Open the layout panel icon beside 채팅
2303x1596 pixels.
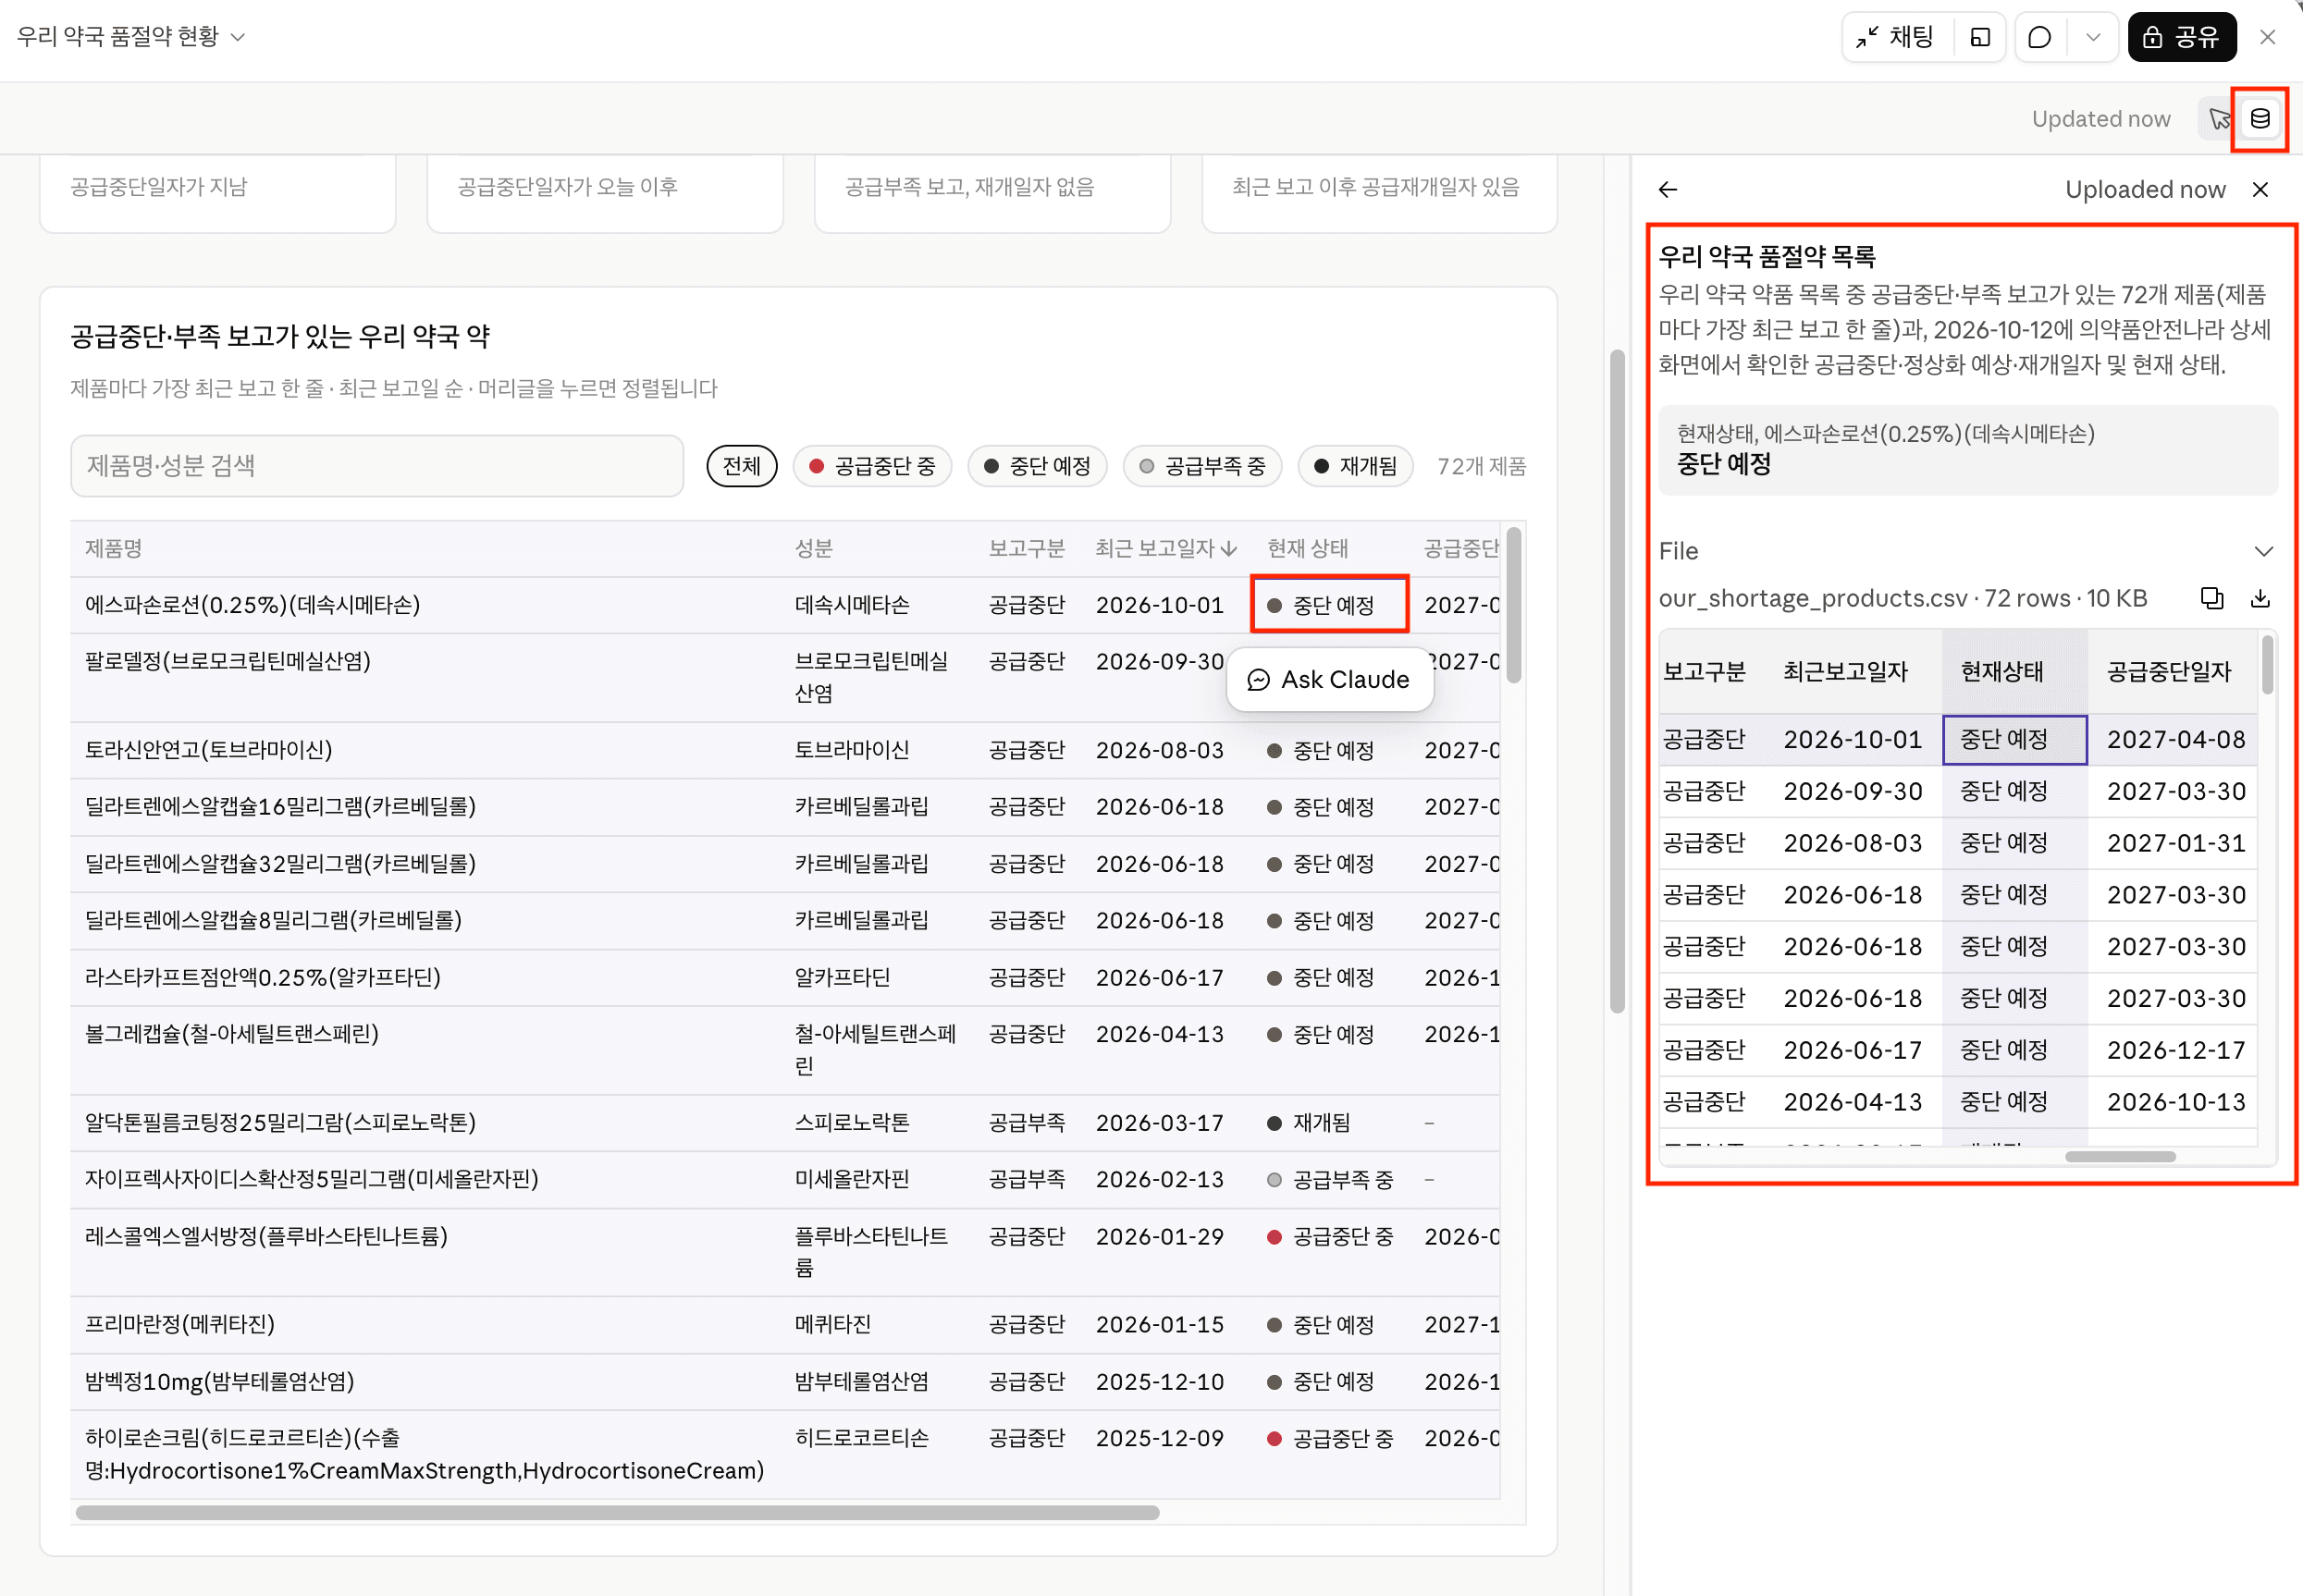pyautogui.click(x=1979, y=37)
